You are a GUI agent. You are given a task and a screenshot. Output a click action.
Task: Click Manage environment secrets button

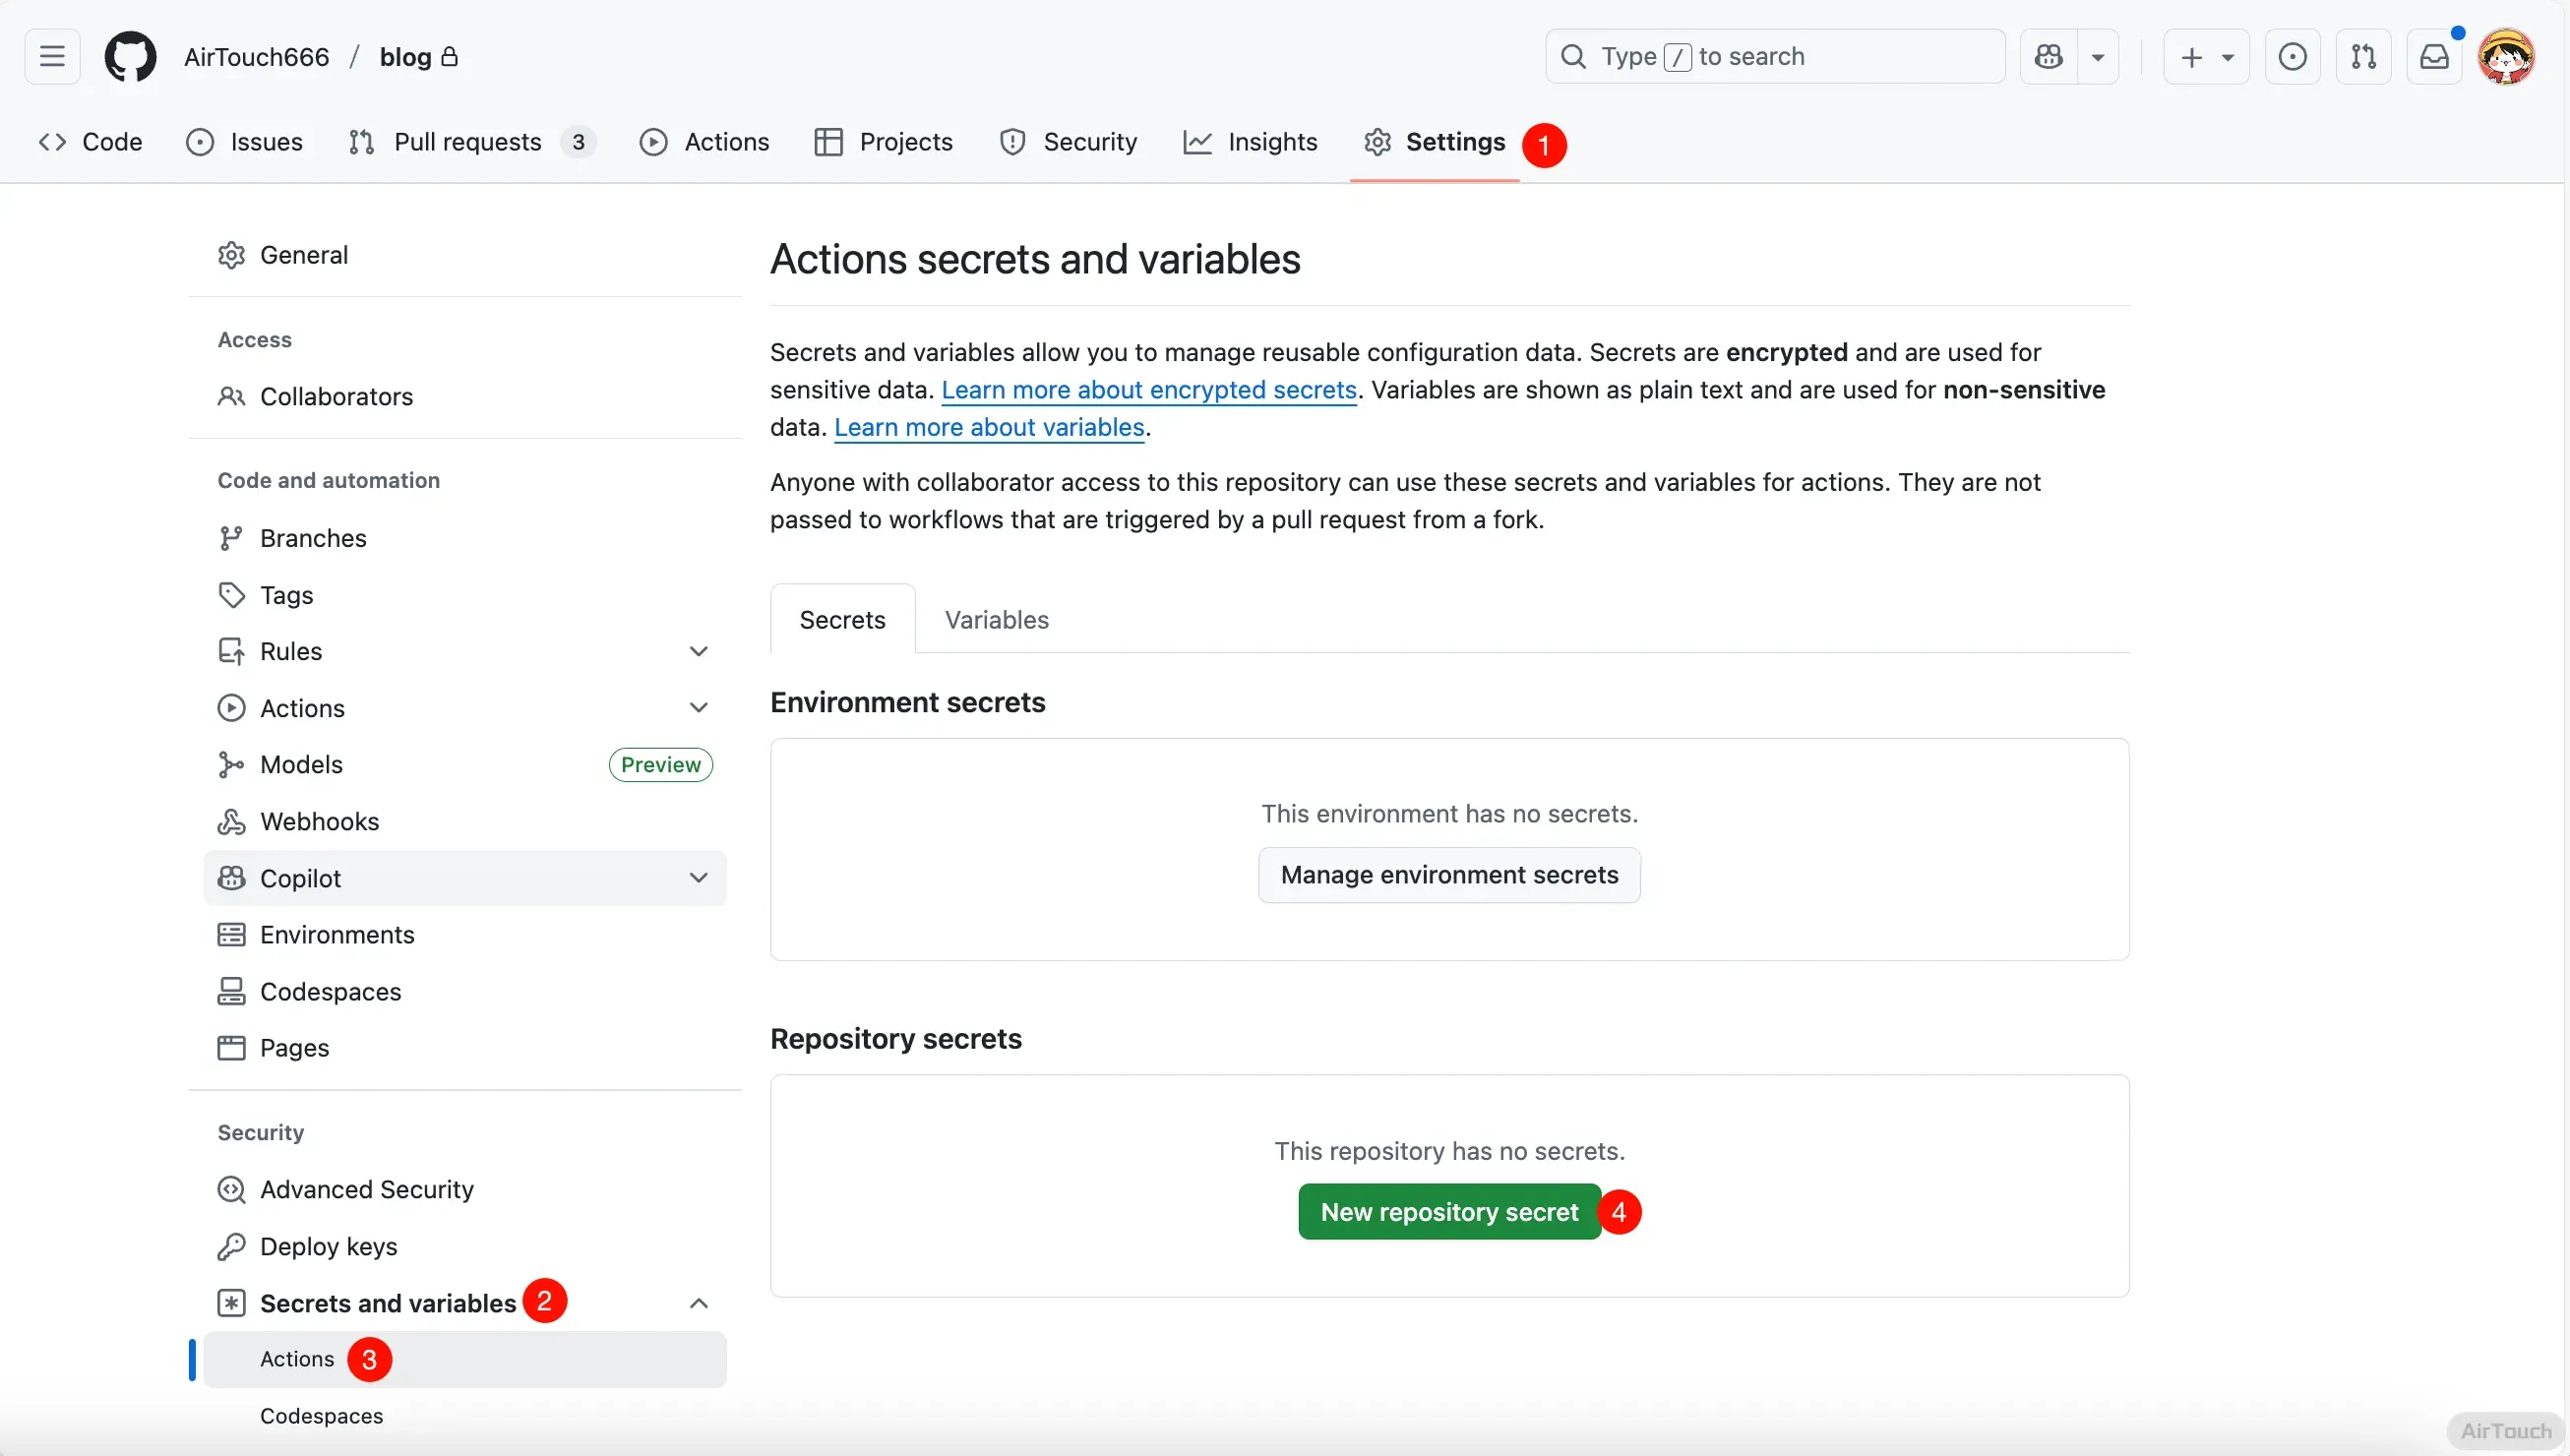coord(1448,875)
